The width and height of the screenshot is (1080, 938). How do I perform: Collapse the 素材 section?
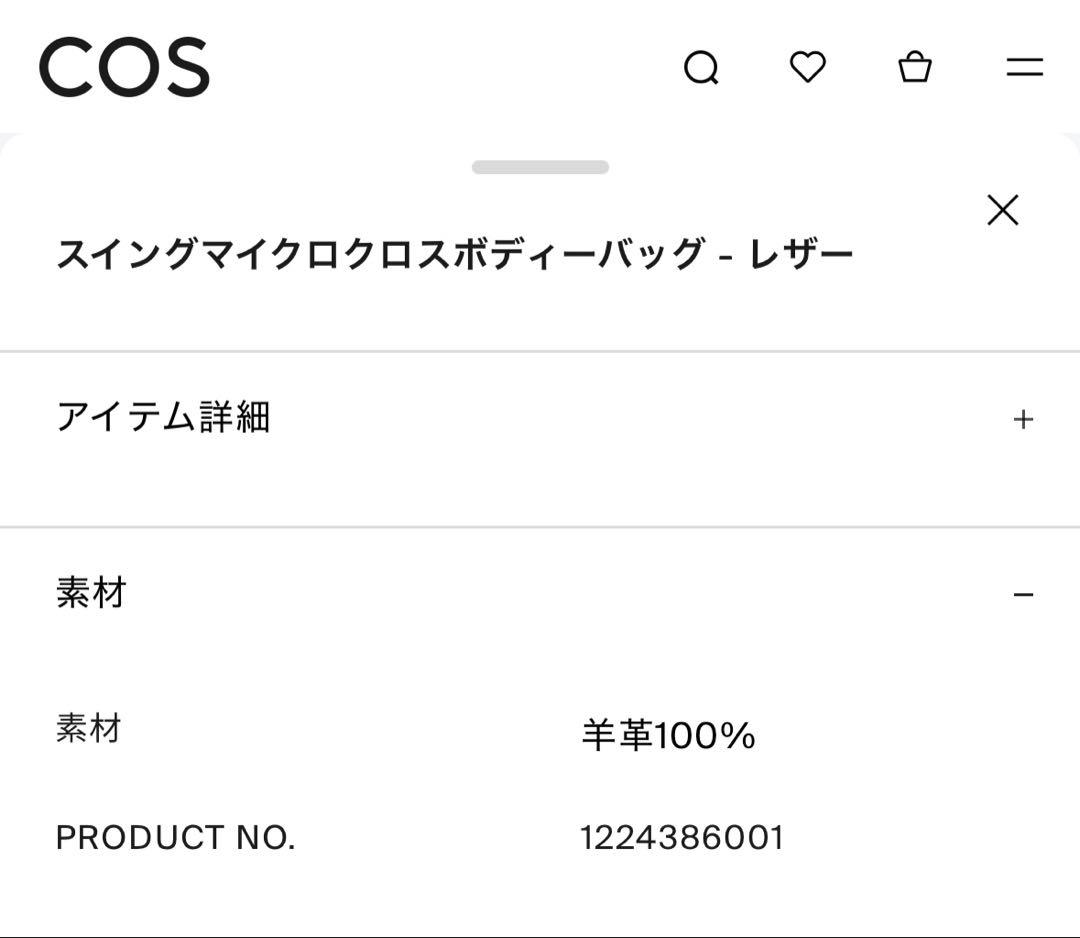540,593
